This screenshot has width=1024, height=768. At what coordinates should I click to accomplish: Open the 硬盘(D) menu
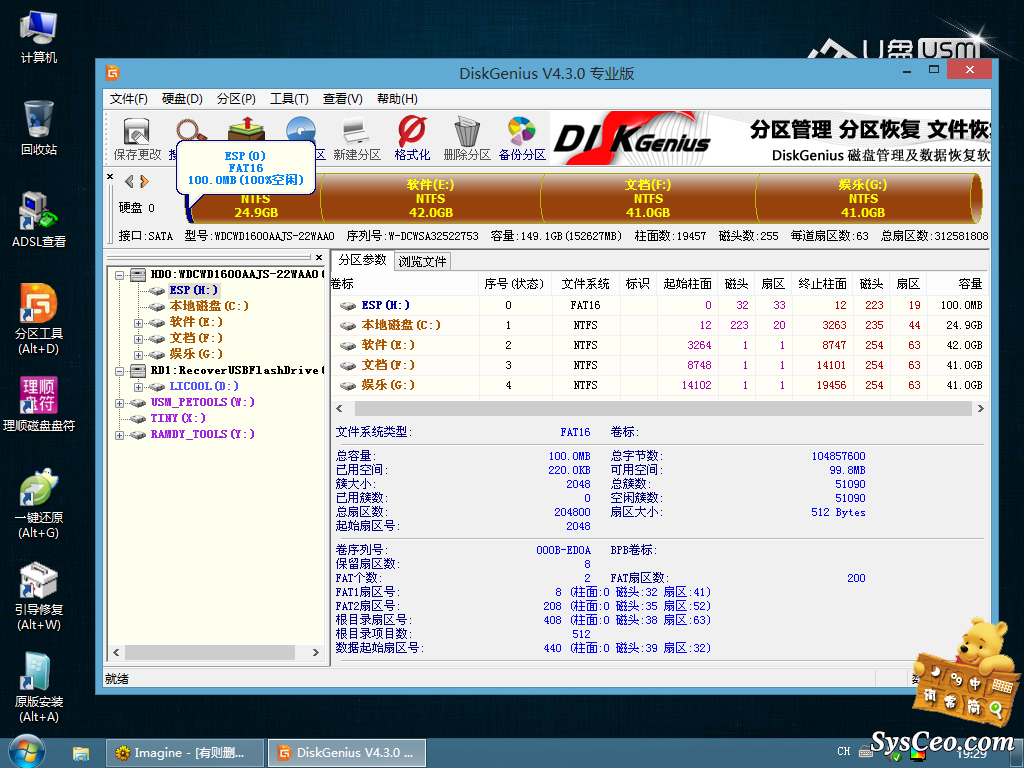coord(182,99)
